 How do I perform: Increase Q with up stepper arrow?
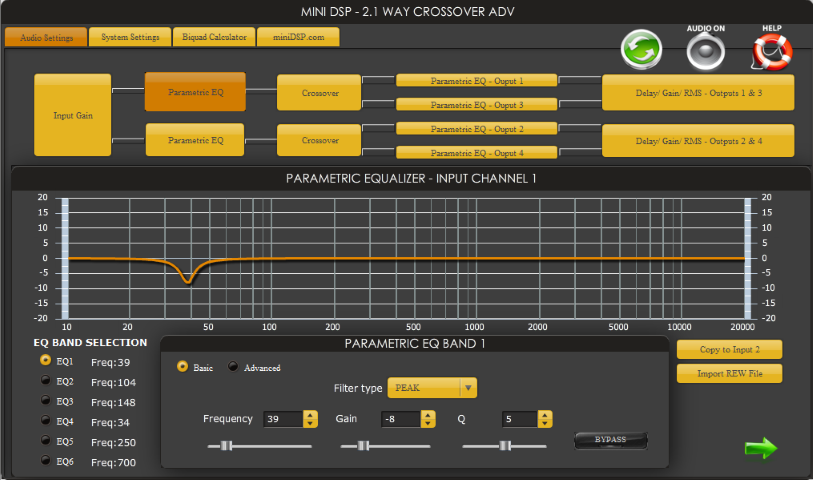(545, 415)
